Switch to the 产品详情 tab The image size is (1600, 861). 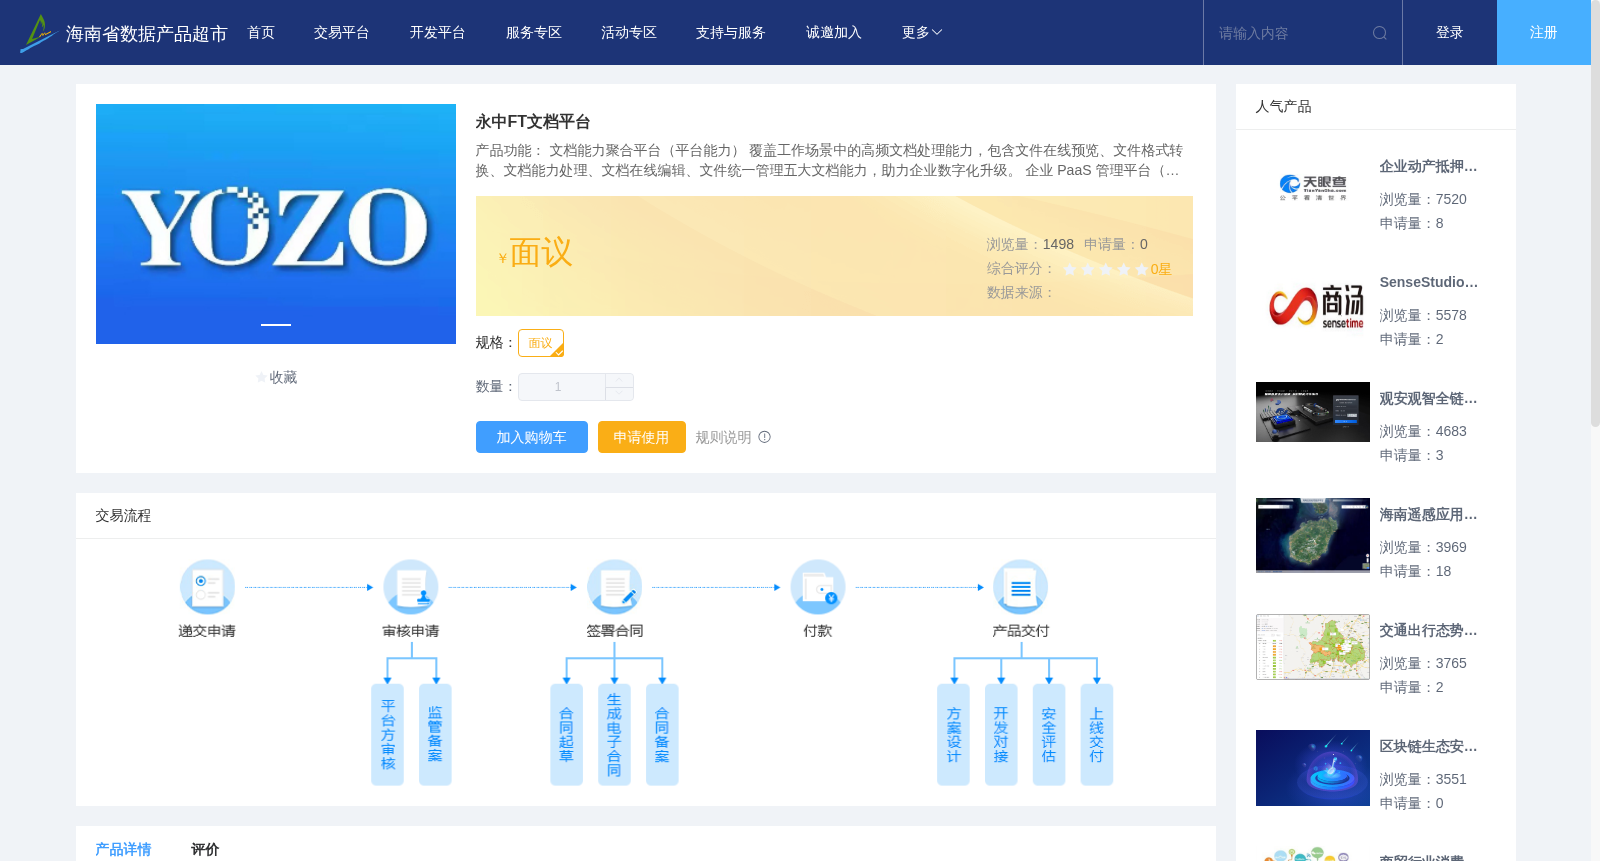coord(123,849)
